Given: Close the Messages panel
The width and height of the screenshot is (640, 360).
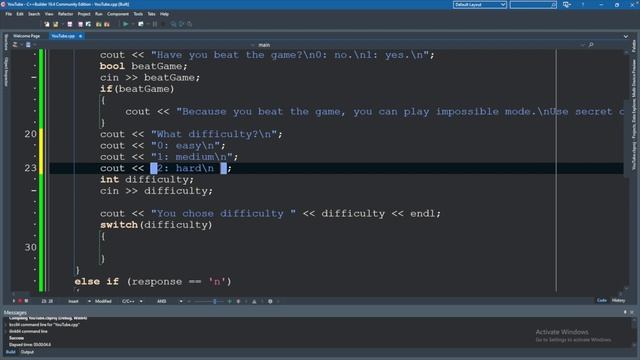Looking at the screenshot, I should pos(632,312).
